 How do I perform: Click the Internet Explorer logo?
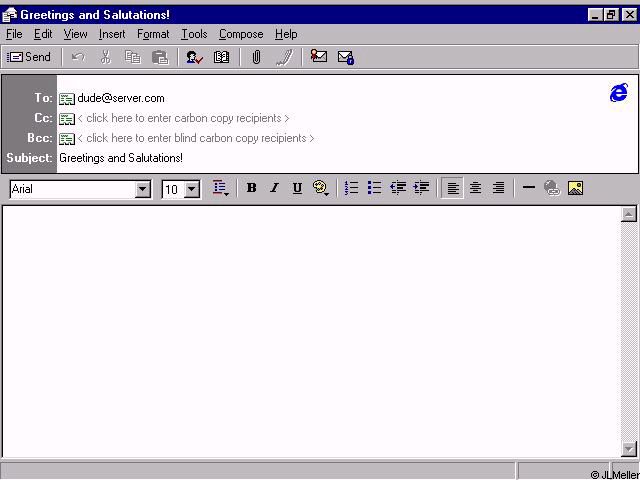(x=619, y=93)
